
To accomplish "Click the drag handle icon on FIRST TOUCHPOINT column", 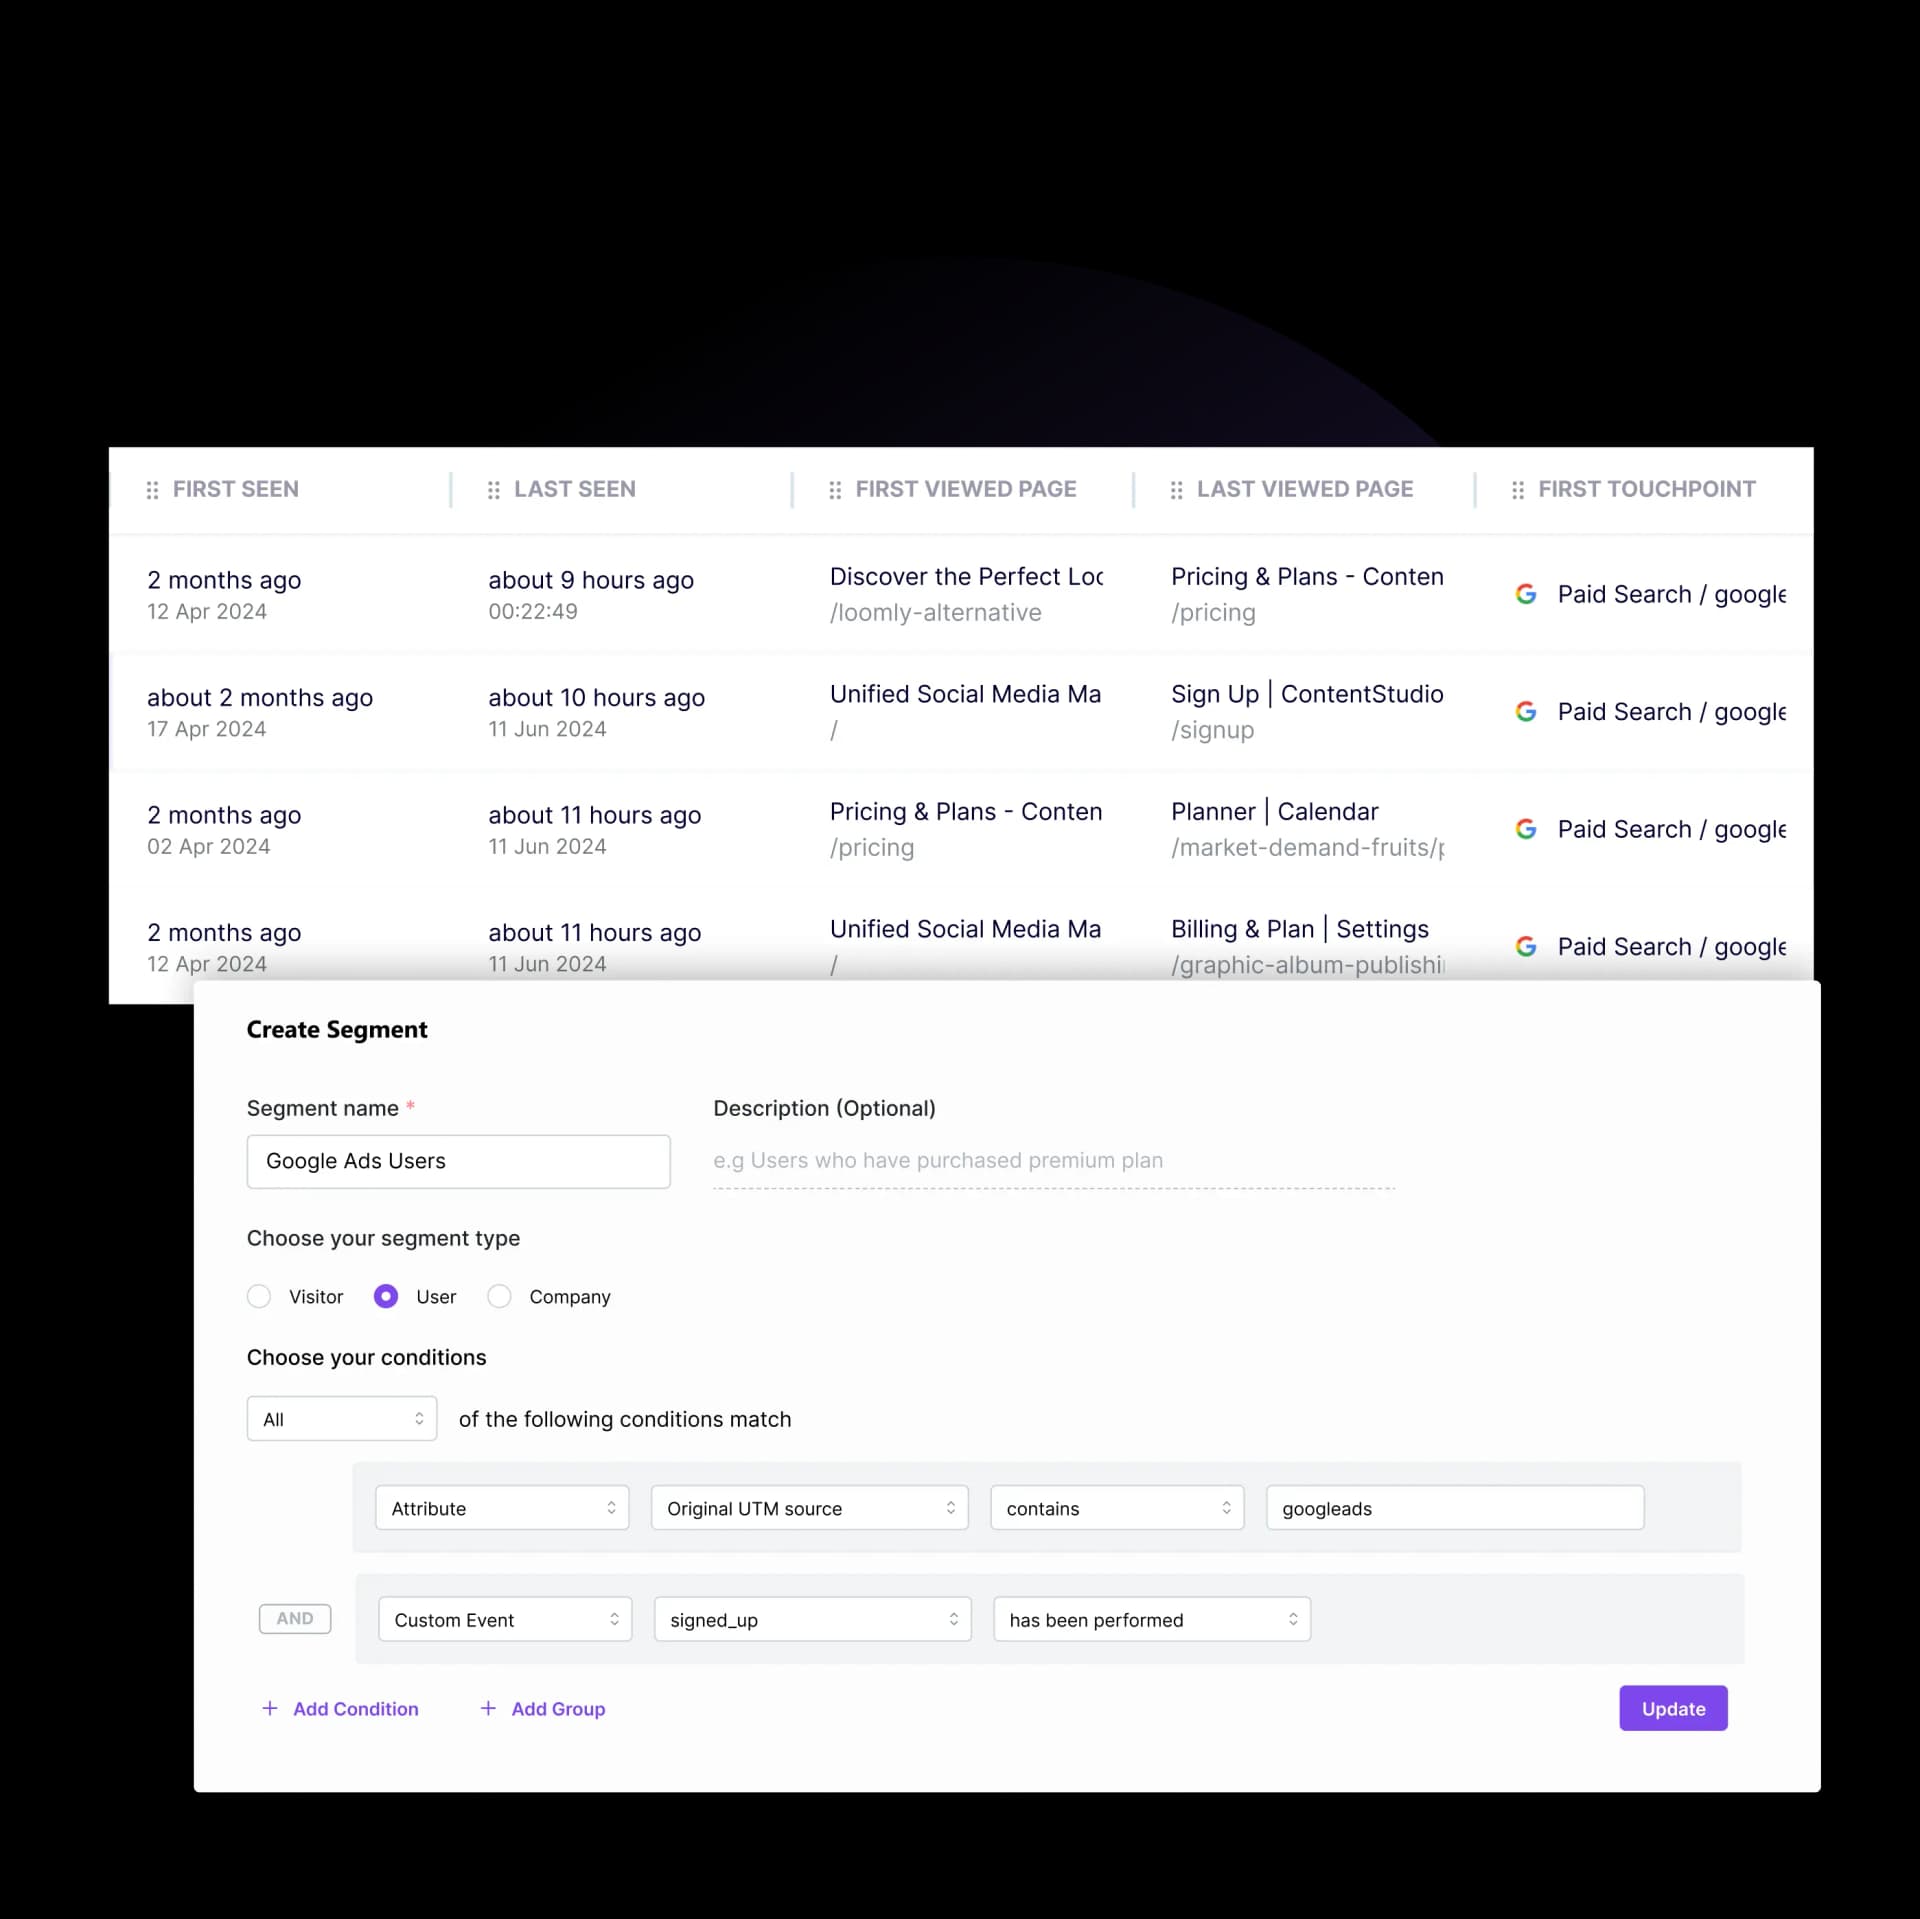I will (x=1516, y=489).
